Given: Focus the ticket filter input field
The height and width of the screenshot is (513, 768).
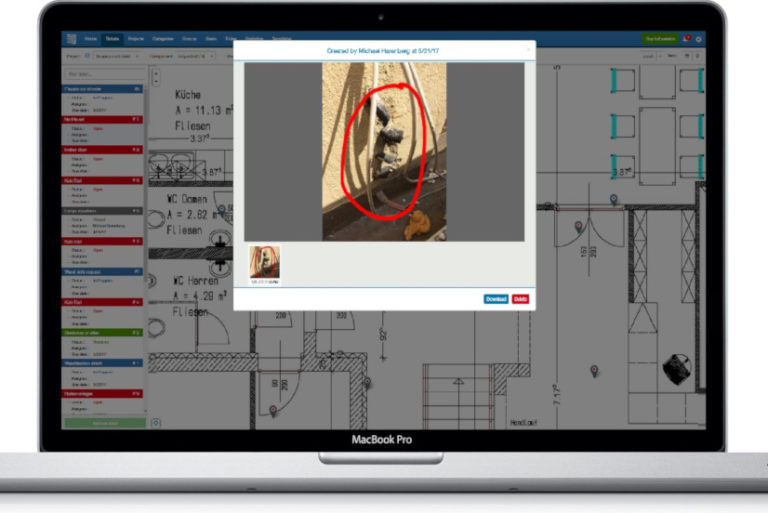Looking at the screenshot, I should pyautogui.click(x=104, y=74).
